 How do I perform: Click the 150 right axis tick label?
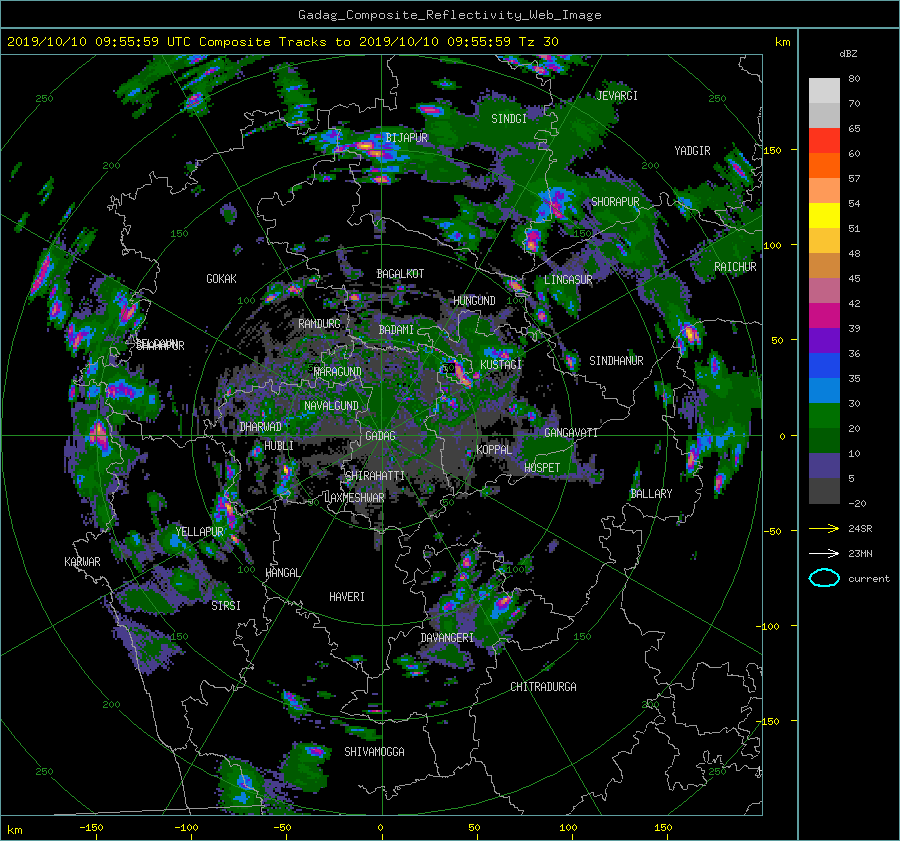click(772, 150)
